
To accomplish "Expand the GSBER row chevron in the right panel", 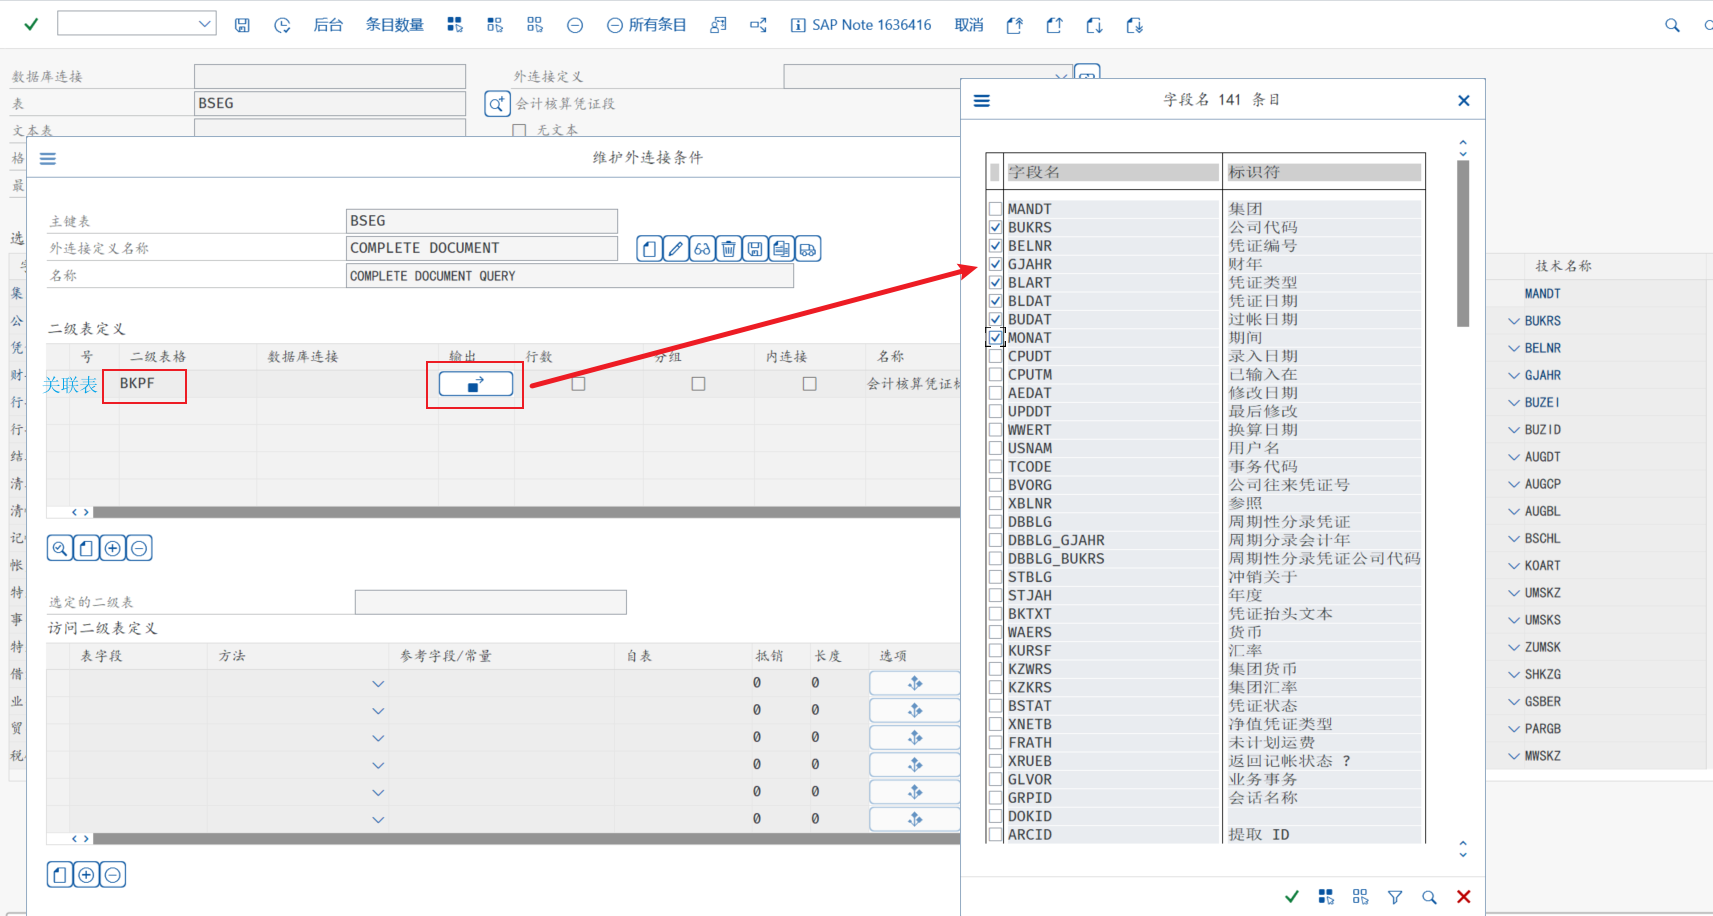I will pos(1514,702).
